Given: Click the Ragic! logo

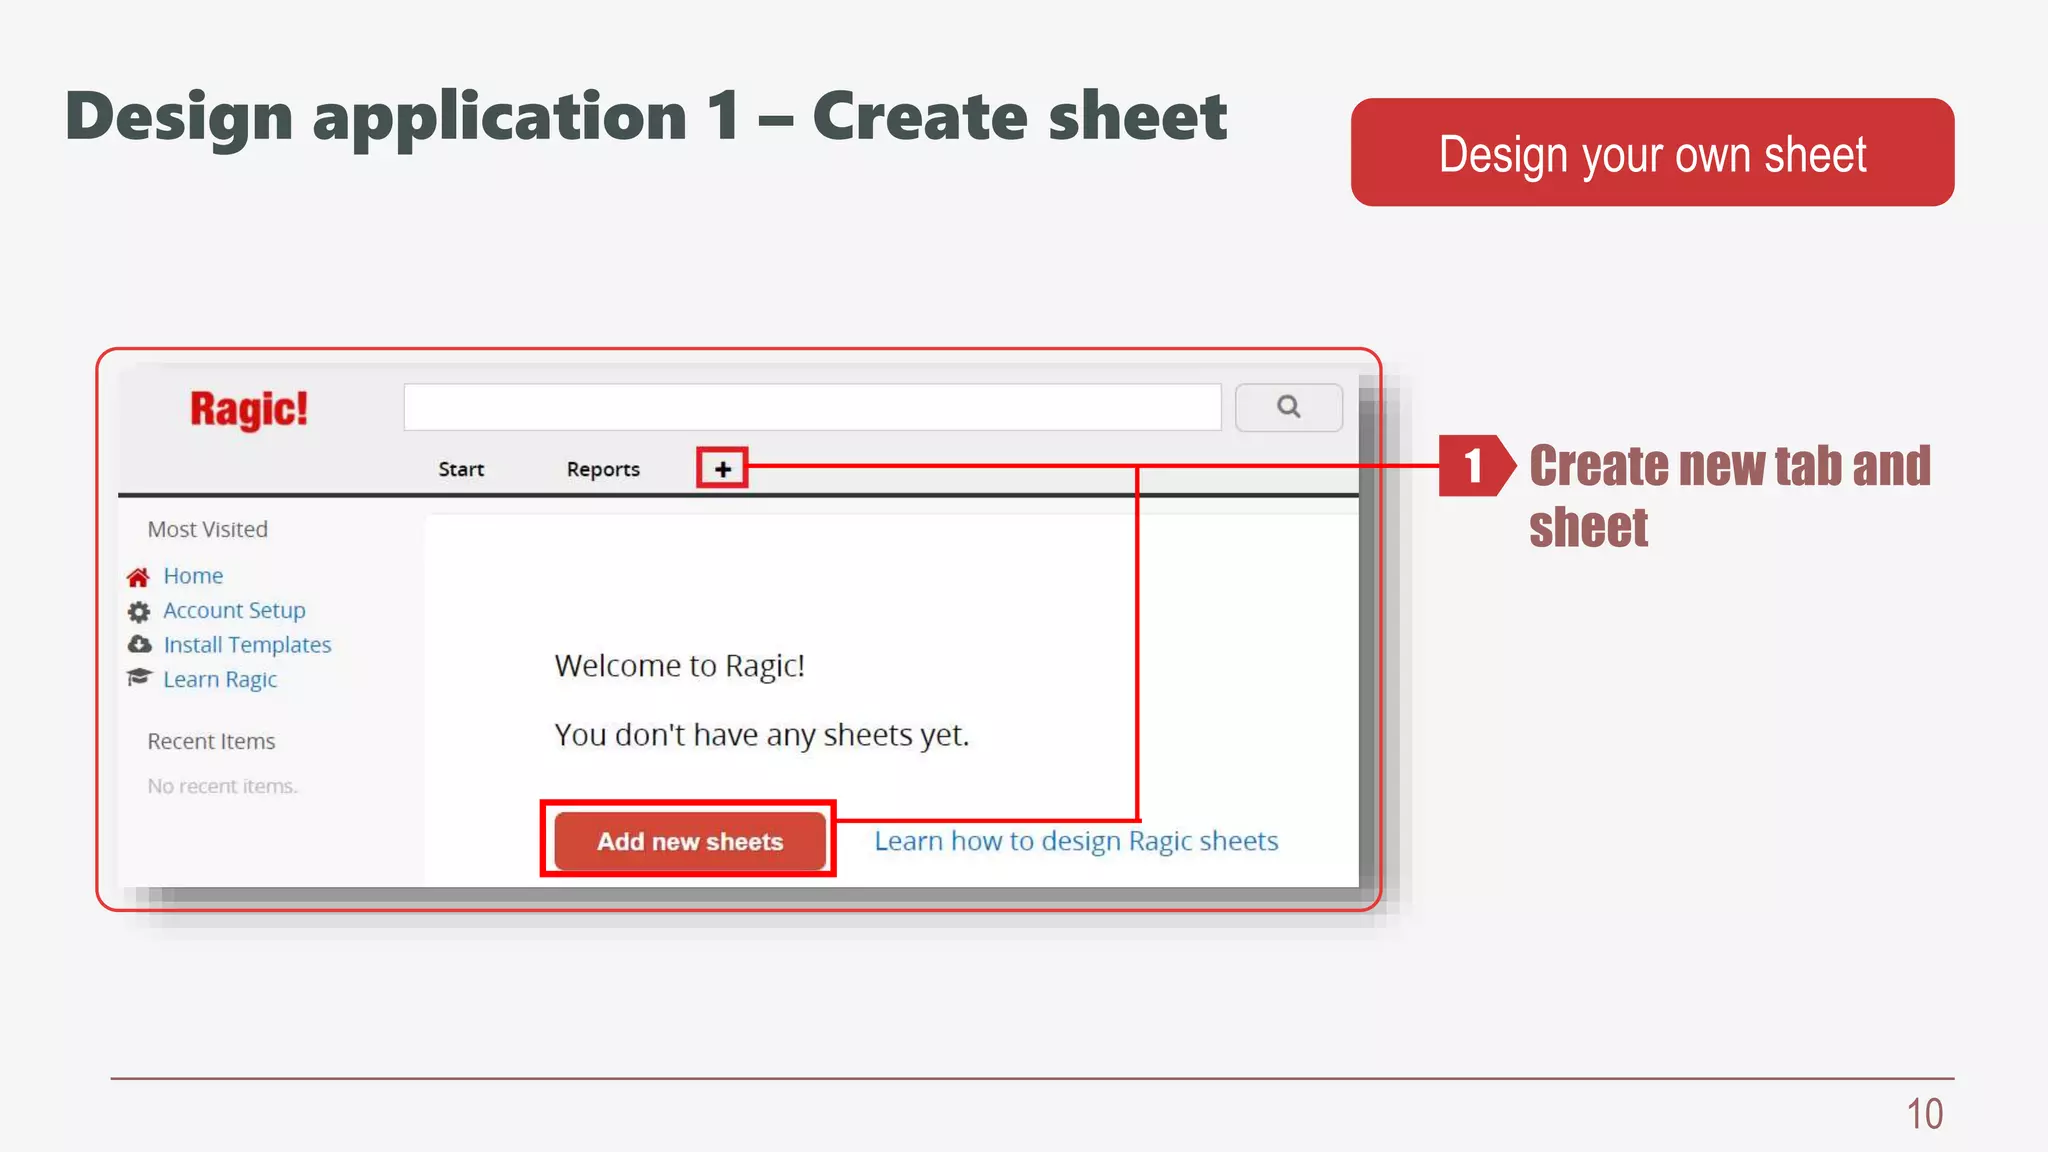Looking at the screenshot, I should (249, 409).
